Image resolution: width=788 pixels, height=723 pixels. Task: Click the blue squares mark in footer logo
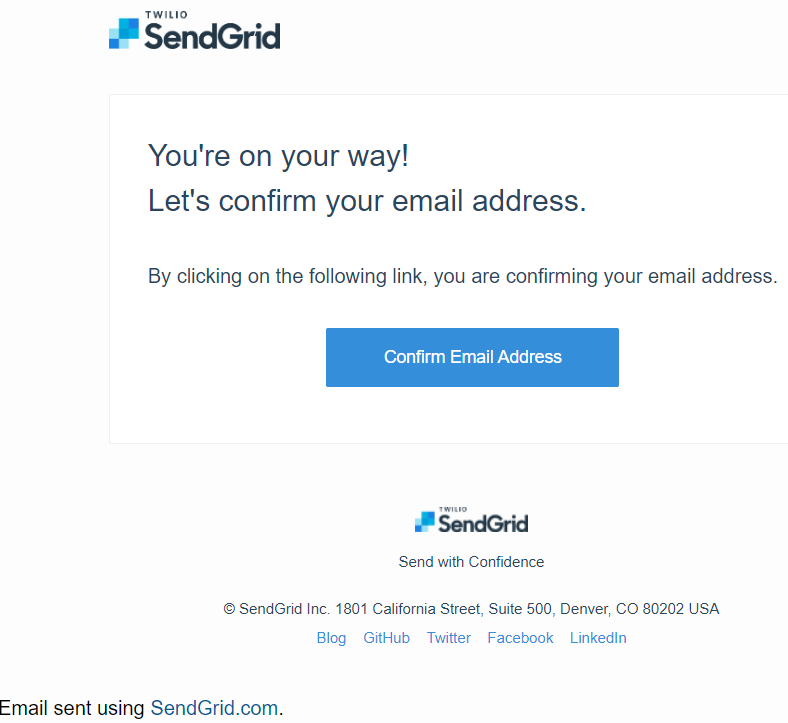tap(425, 522)
